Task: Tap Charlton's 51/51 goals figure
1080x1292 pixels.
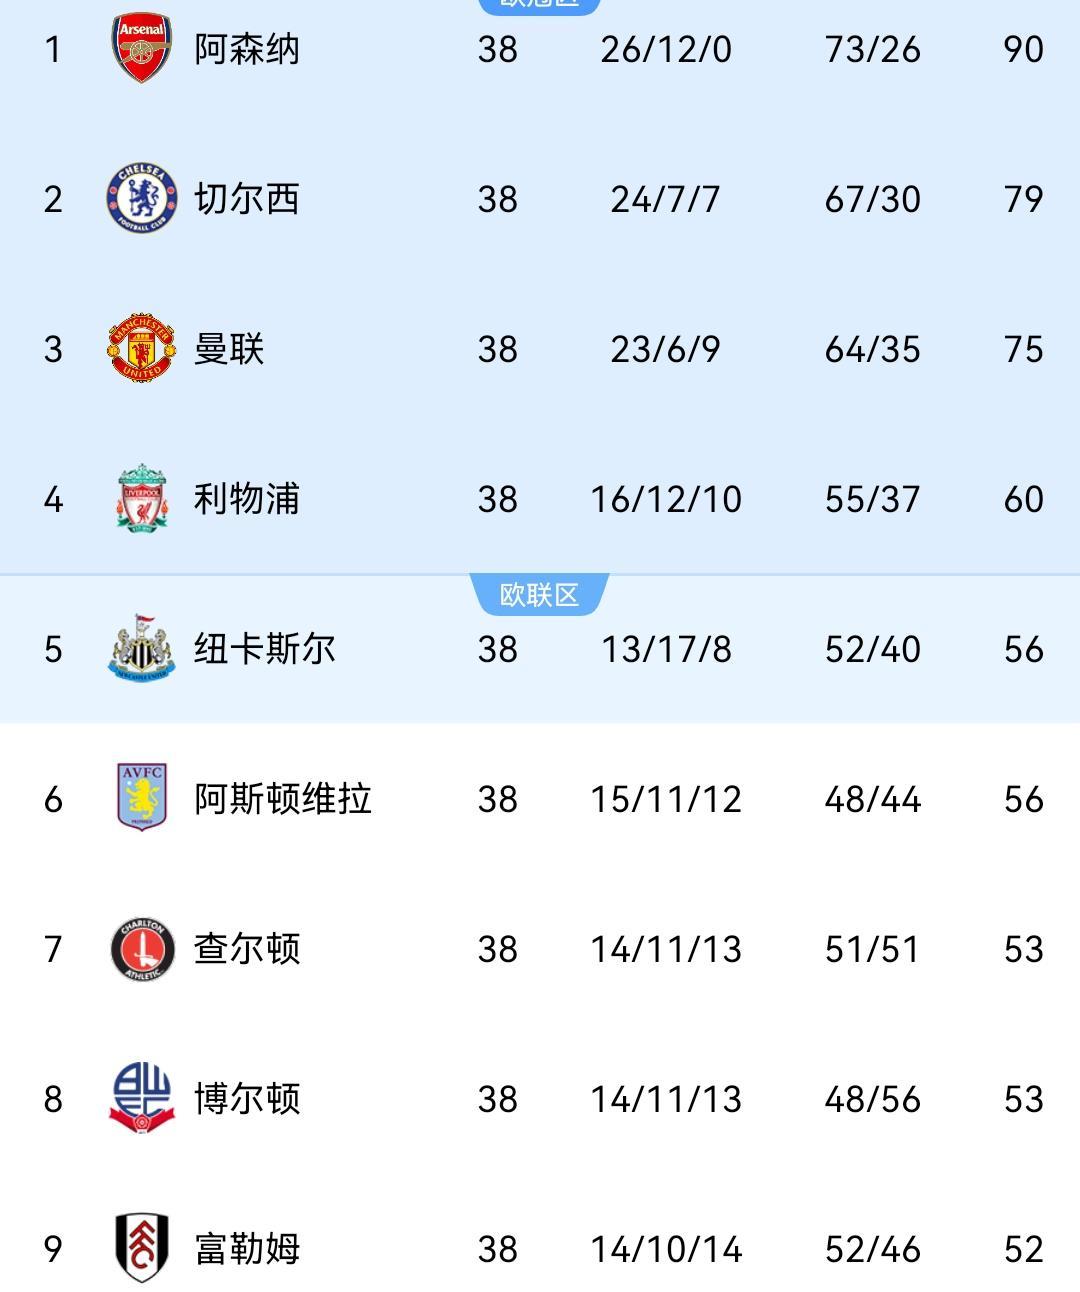Action: 872,949
